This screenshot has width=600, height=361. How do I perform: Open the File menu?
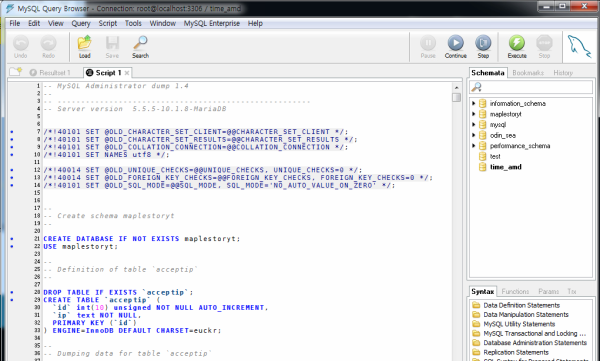pyautogui.click(x=15, y=23)
